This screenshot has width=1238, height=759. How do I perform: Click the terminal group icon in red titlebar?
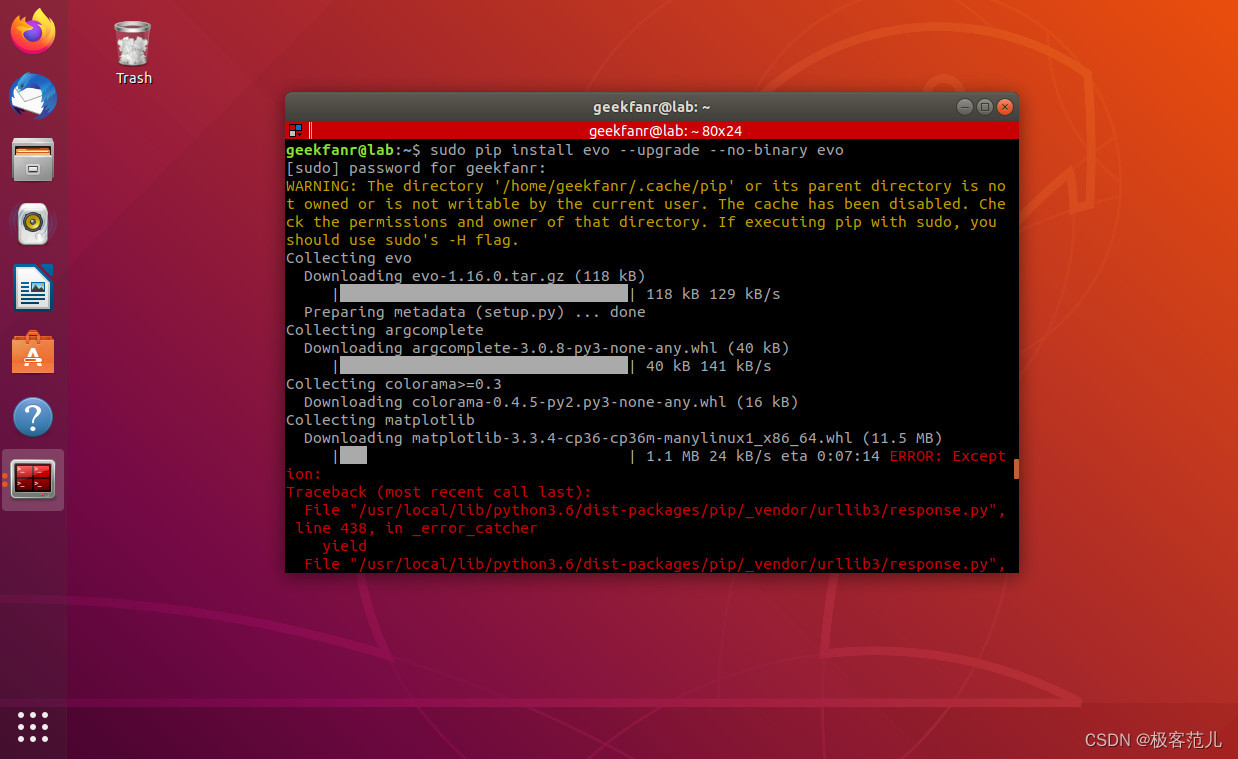pyautogui.click(x=295, y=130)
